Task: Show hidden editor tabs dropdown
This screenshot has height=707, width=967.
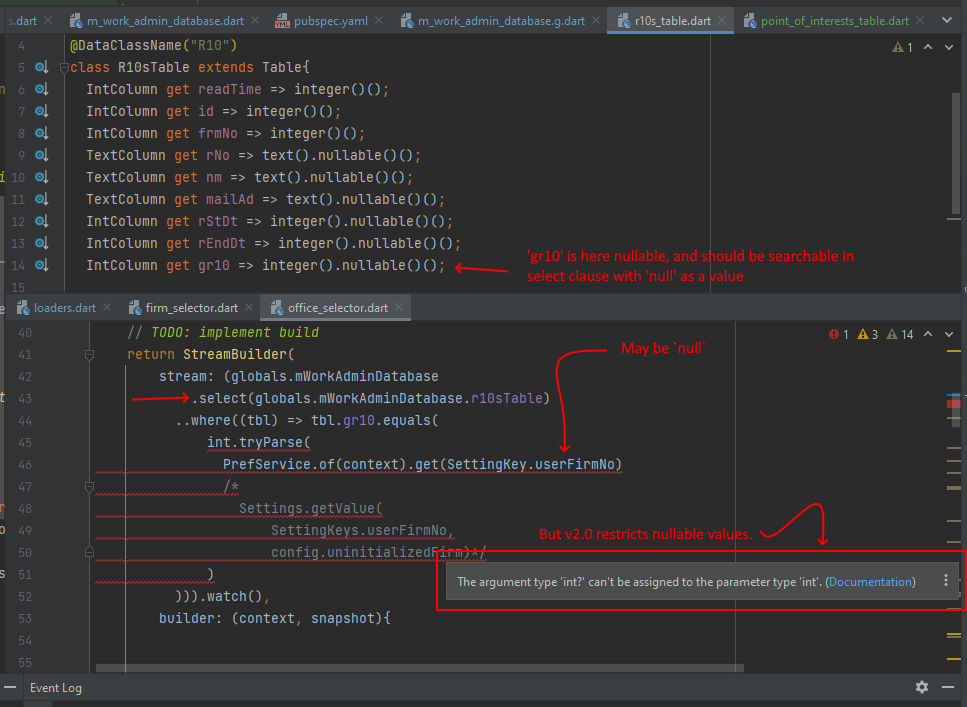Action: (947, 20)
